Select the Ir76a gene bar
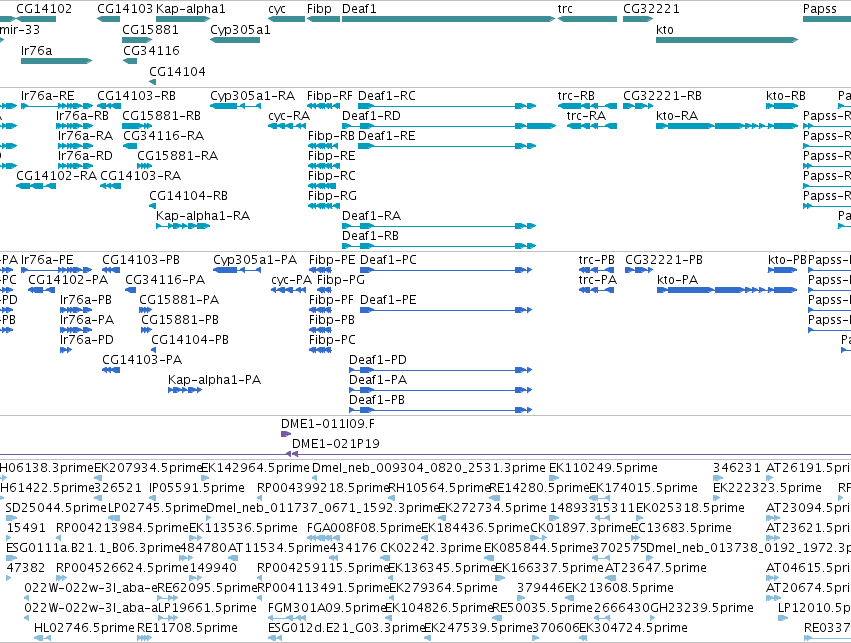The width and height of the screenshot is (851, 643). (56, 61)
